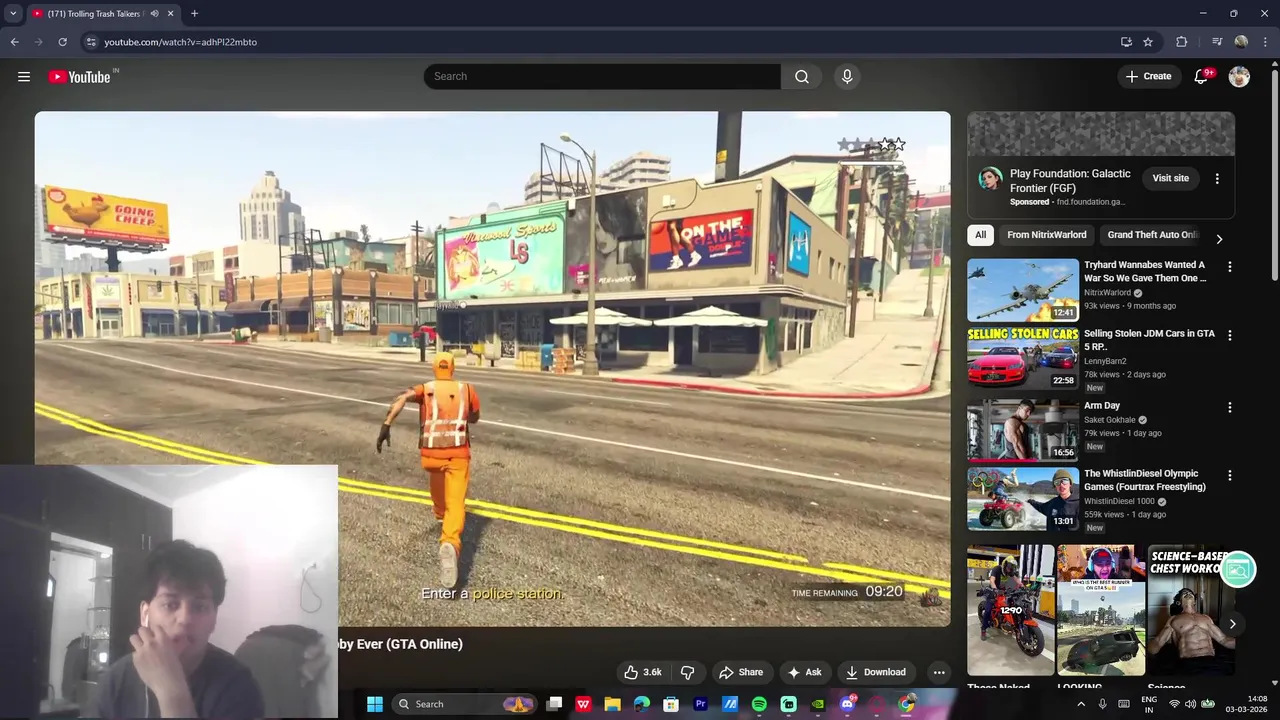Open the Ask AI button
Screen dimensions: 1280x720
tap(804, 673)
